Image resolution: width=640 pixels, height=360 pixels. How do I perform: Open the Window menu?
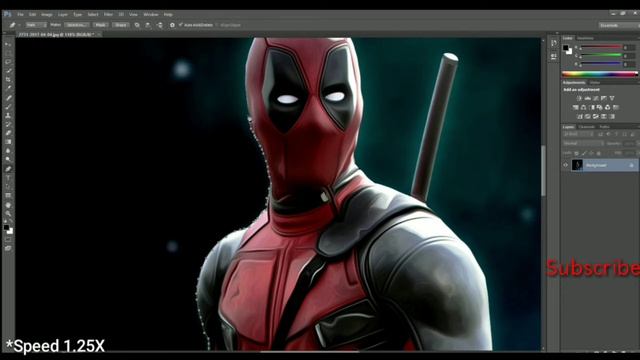click(x=151, y=14)
